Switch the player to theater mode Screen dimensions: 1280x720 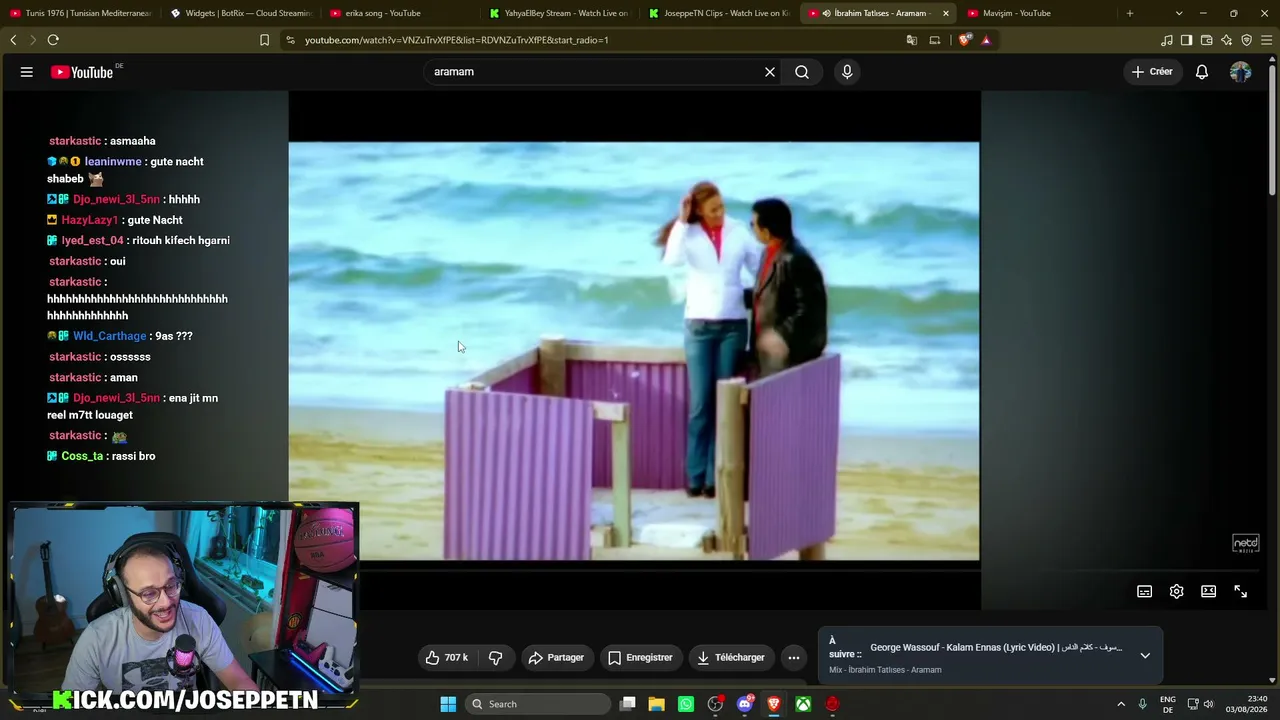click(1209, 592)
